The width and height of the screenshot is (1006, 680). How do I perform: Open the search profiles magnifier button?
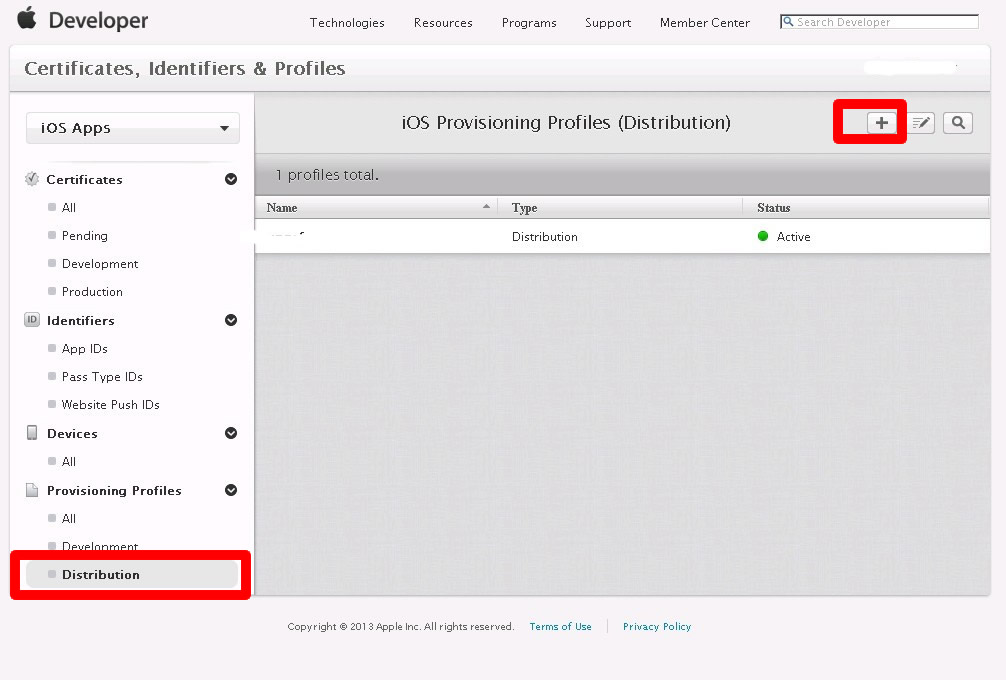(x=958, y=123)
